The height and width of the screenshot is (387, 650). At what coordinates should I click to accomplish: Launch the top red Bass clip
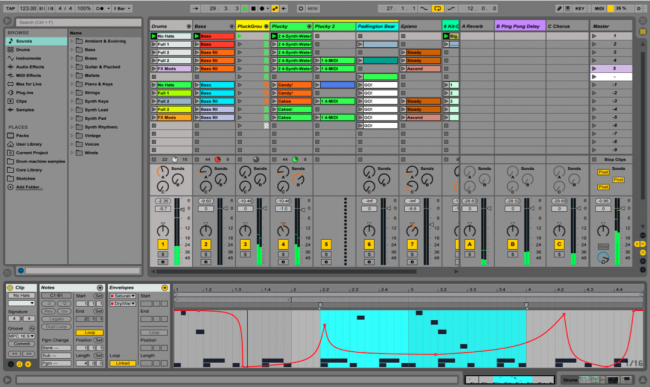click(197, 36)
